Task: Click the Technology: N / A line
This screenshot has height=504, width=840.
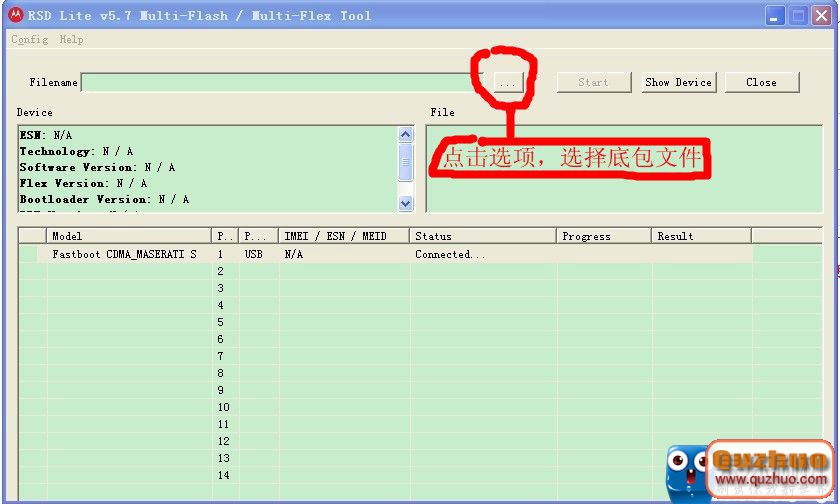Action: pos(77,151)
